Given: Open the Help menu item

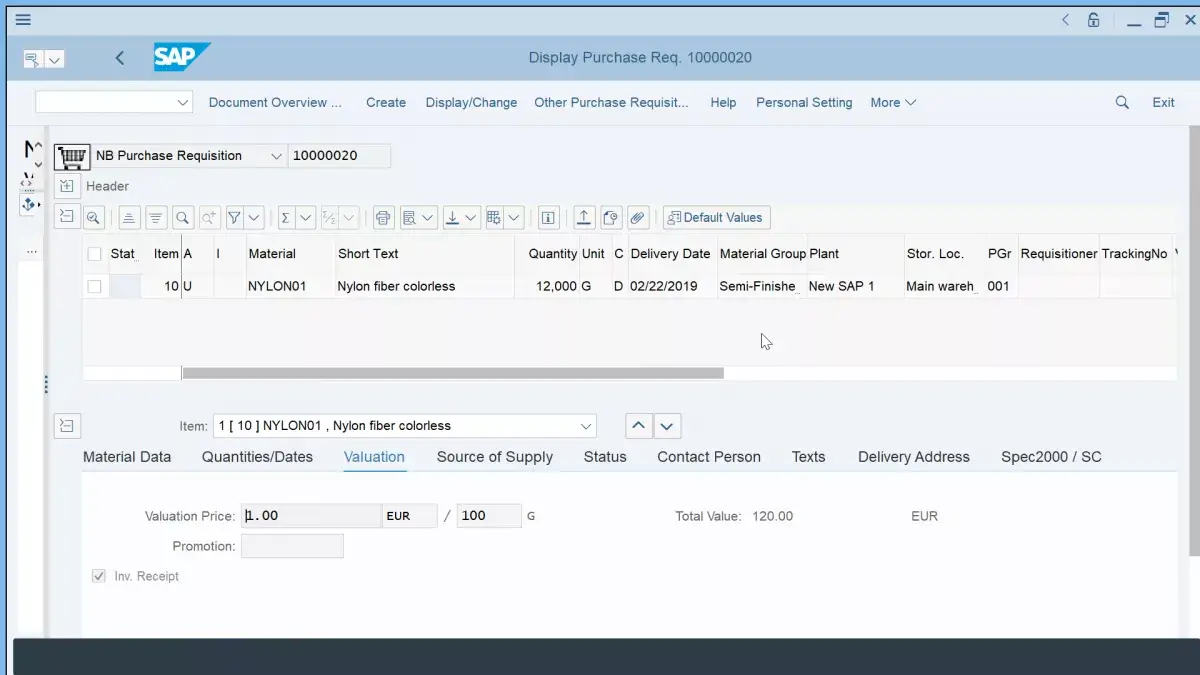Looking at the screenshot, I should pyautogui.click(x=723, y=102).
